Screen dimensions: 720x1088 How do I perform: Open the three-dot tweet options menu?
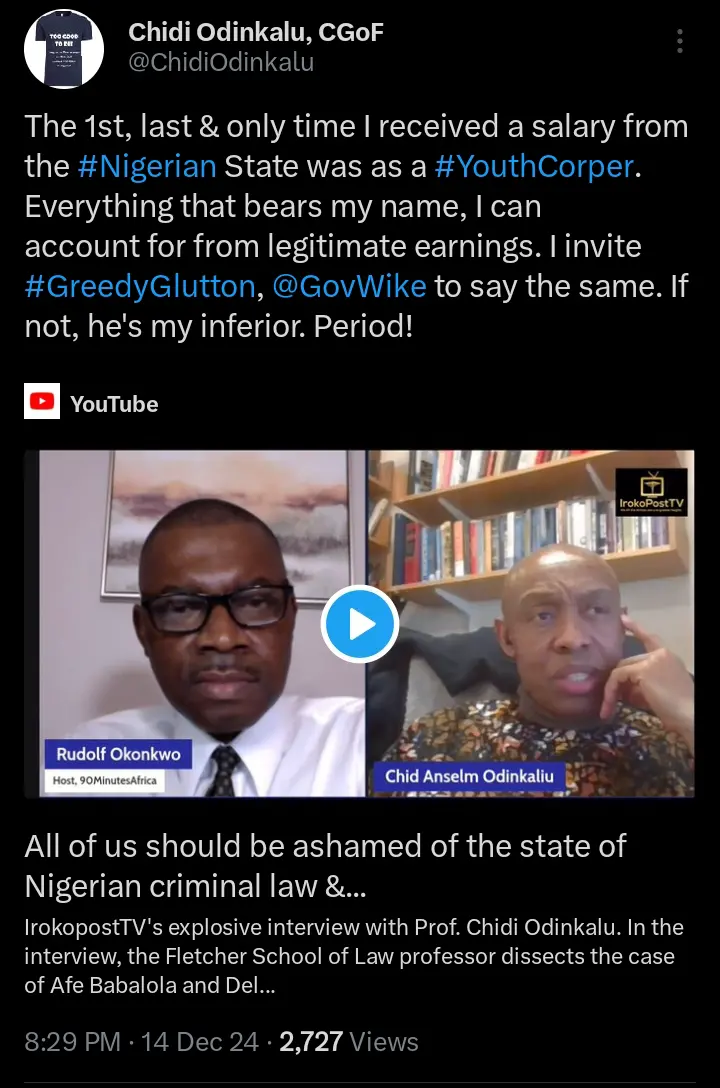tap(680, 42)
